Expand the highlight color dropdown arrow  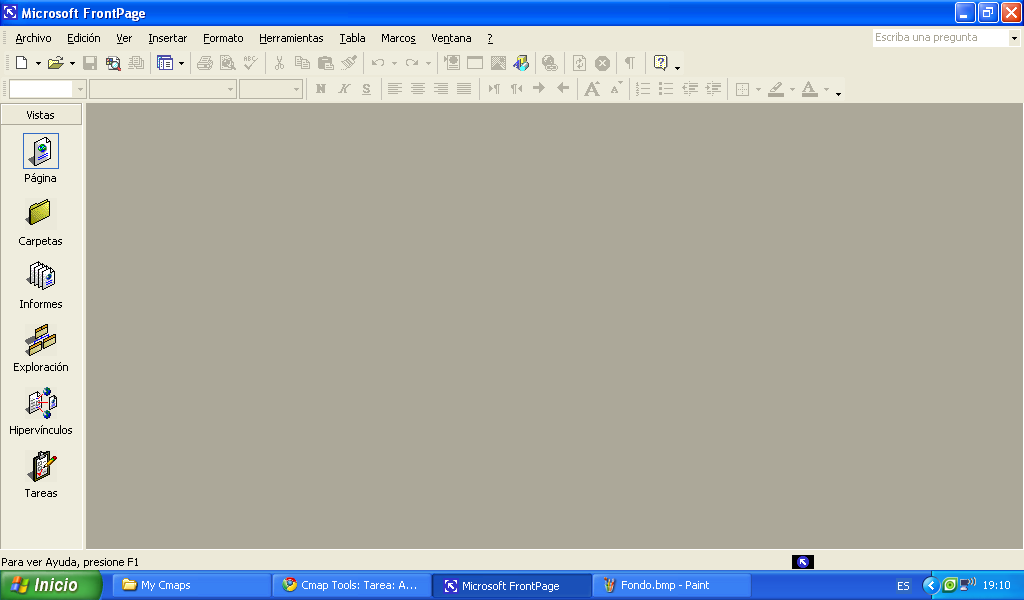pos(792,89)
